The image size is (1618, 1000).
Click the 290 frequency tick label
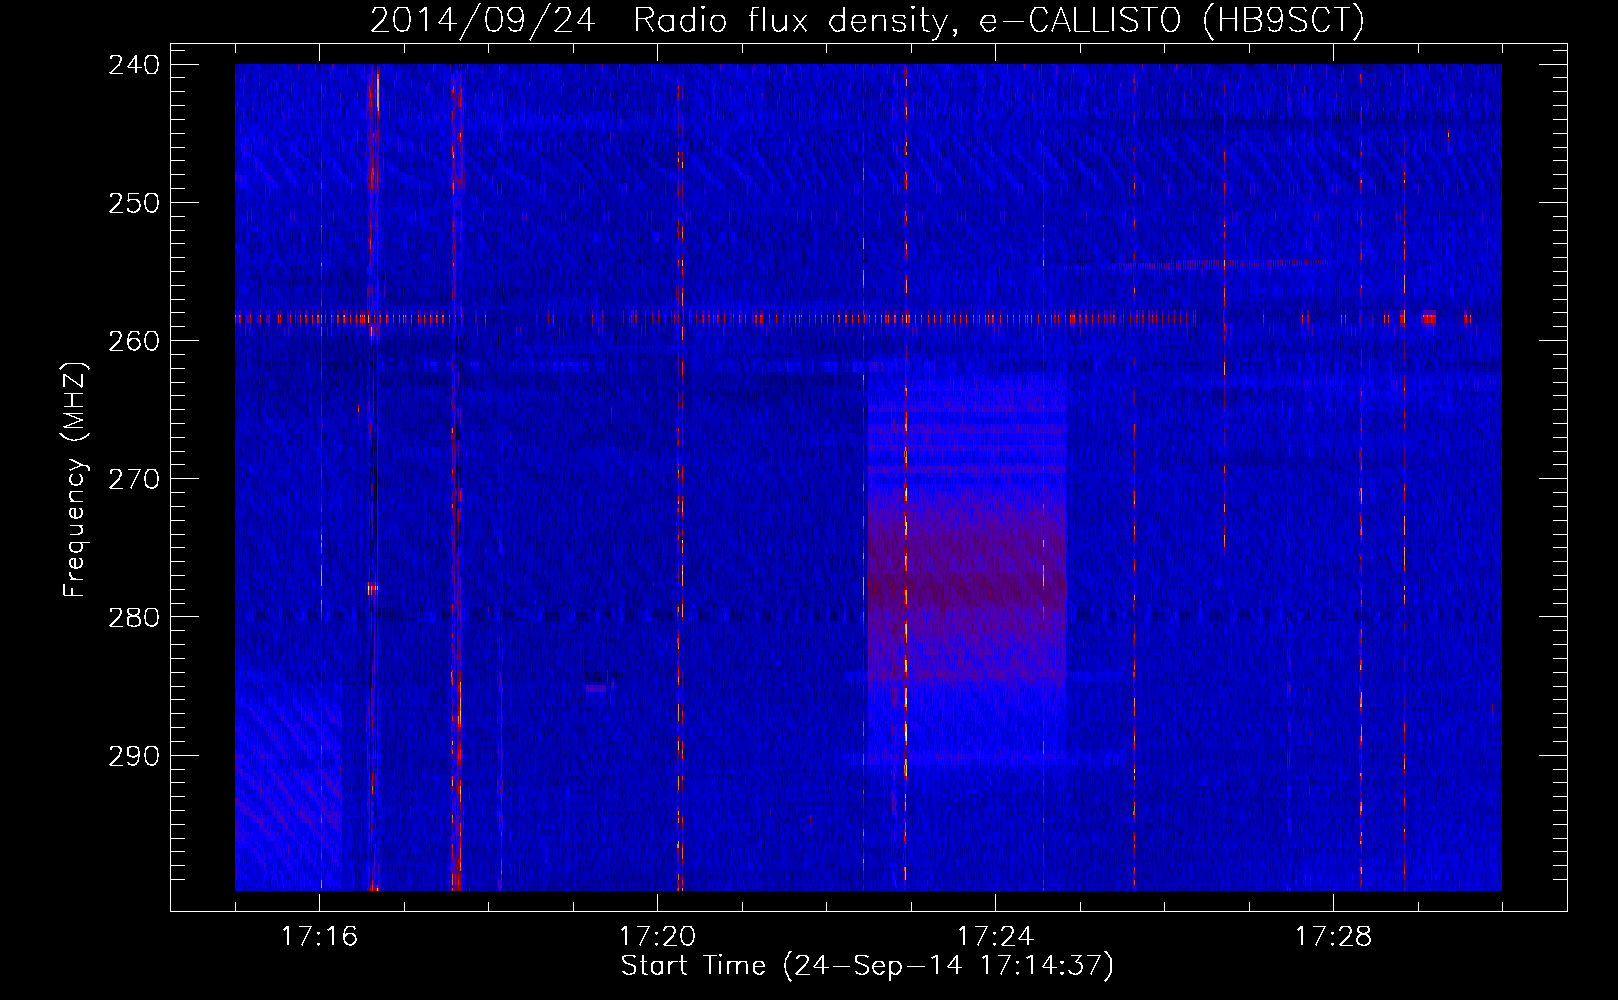click(x=134, y=756)
